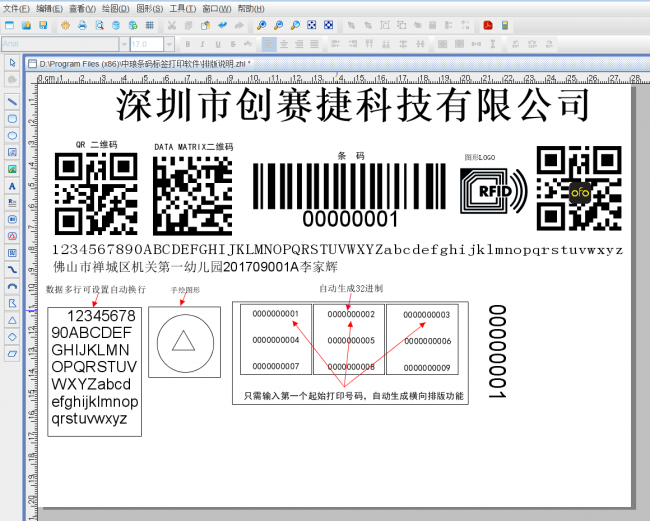Select the line drawing tool

point(12,101)
